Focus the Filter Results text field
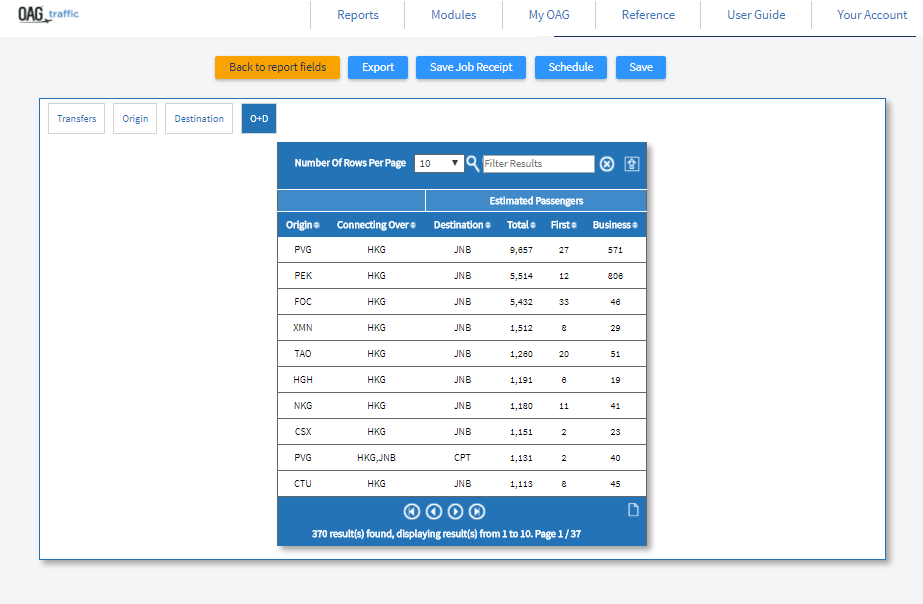Viewport: 923px width, 604px height. (538, 163)
